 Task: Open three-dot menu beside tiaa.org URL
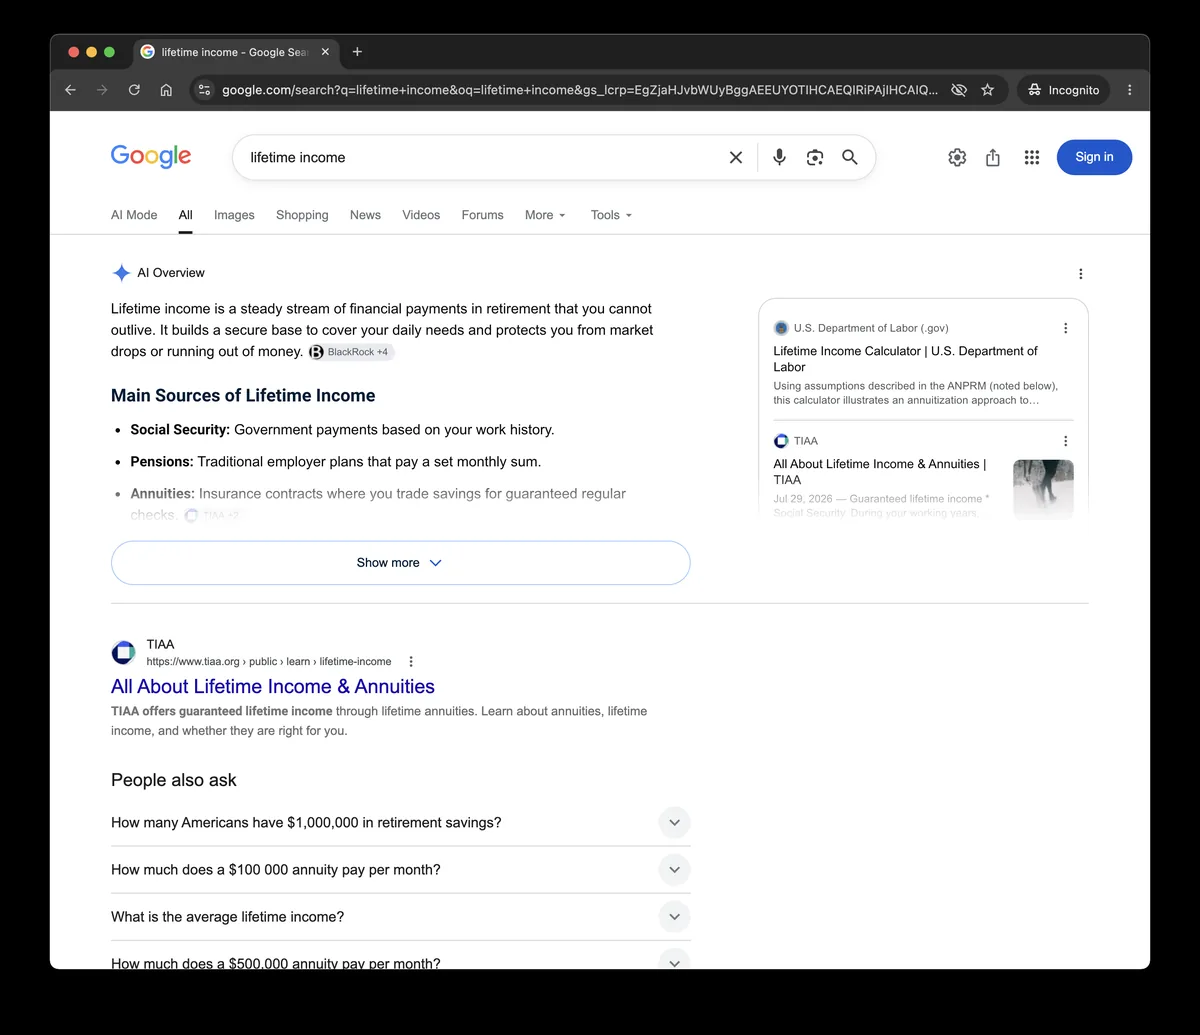click(411, 661)
